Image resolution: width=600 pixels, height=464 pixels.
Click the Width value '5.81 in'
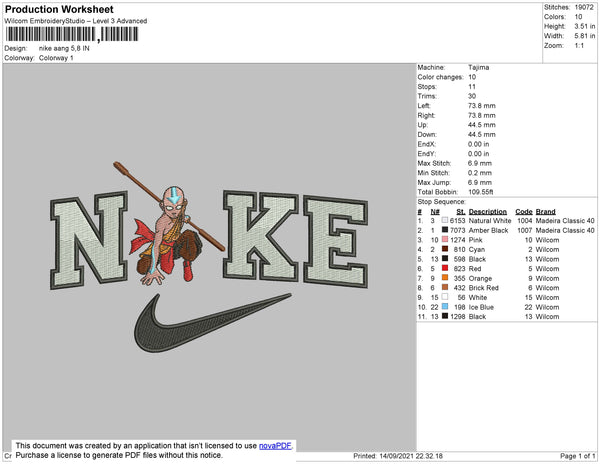(584, 36)
